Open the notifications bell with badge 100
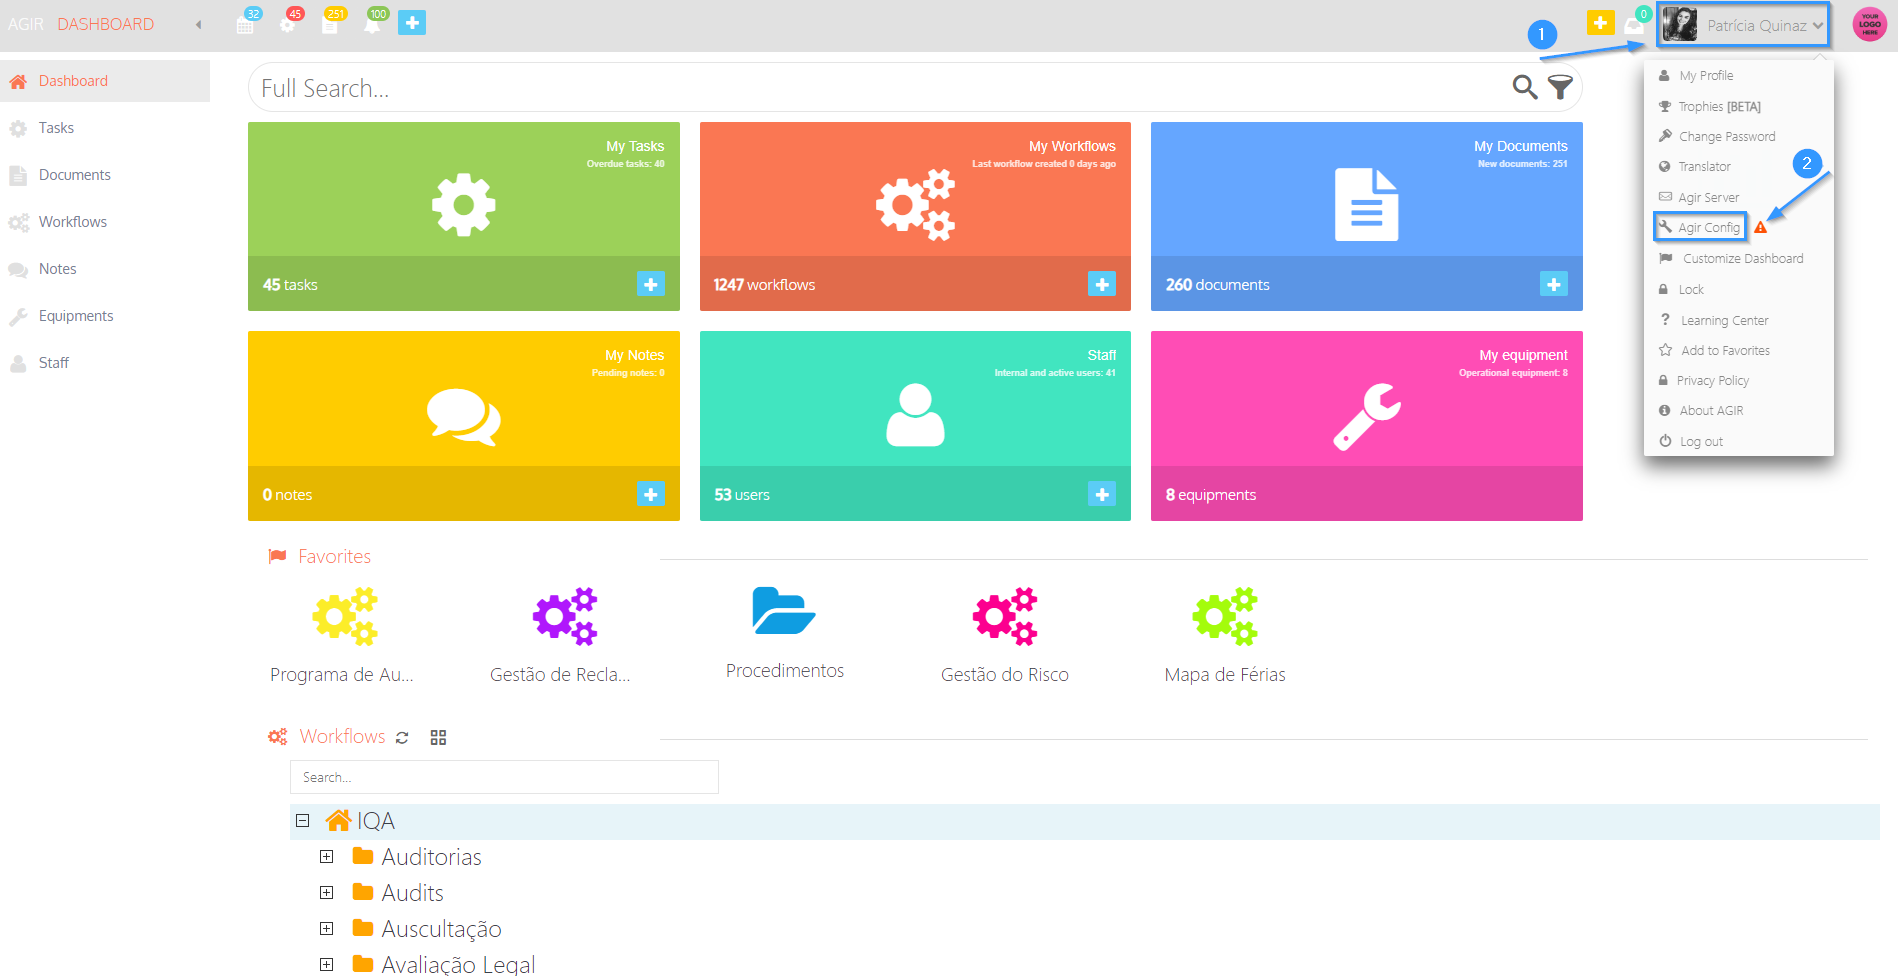 (373, 23)
